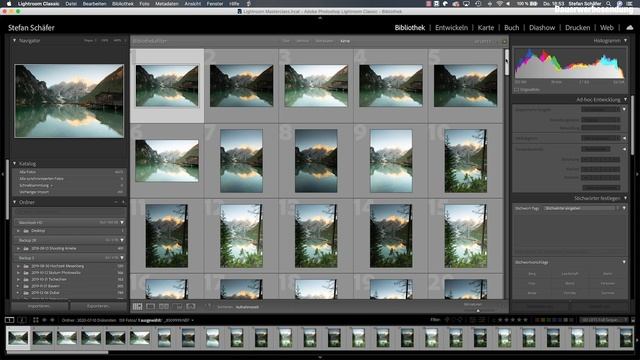This screenshot has height=360, width=640.
Task: Go back with filmstrip left arrow
Action: pos(44,320)
